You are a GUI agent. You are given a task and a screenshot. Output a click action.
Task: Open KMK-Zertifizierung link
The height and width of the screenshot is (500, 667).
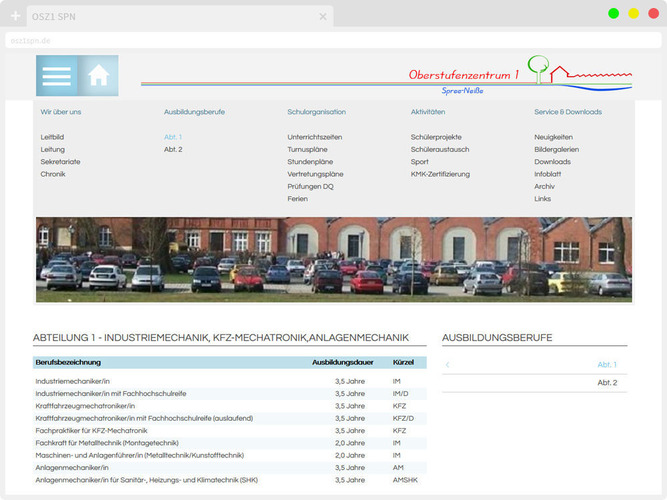[440, 174]
